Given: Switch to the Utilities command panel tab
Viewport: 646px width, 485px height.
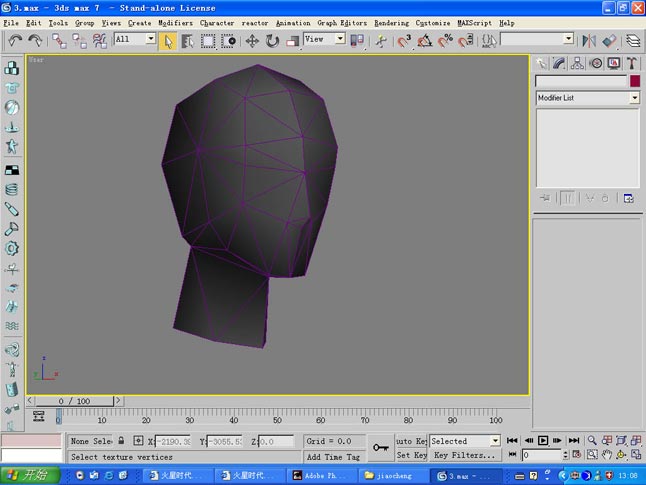Looking at the screenshot, I should (632, 63).
